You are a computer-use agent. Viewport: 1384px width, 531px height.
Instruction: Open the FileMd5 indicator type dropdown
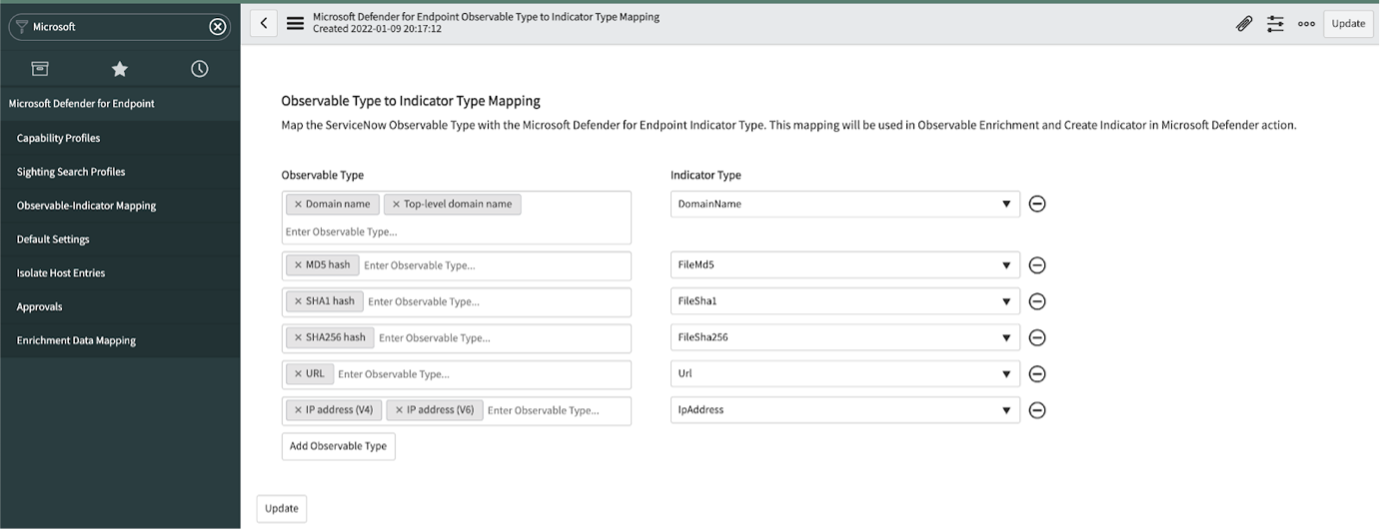coord(845,265)
